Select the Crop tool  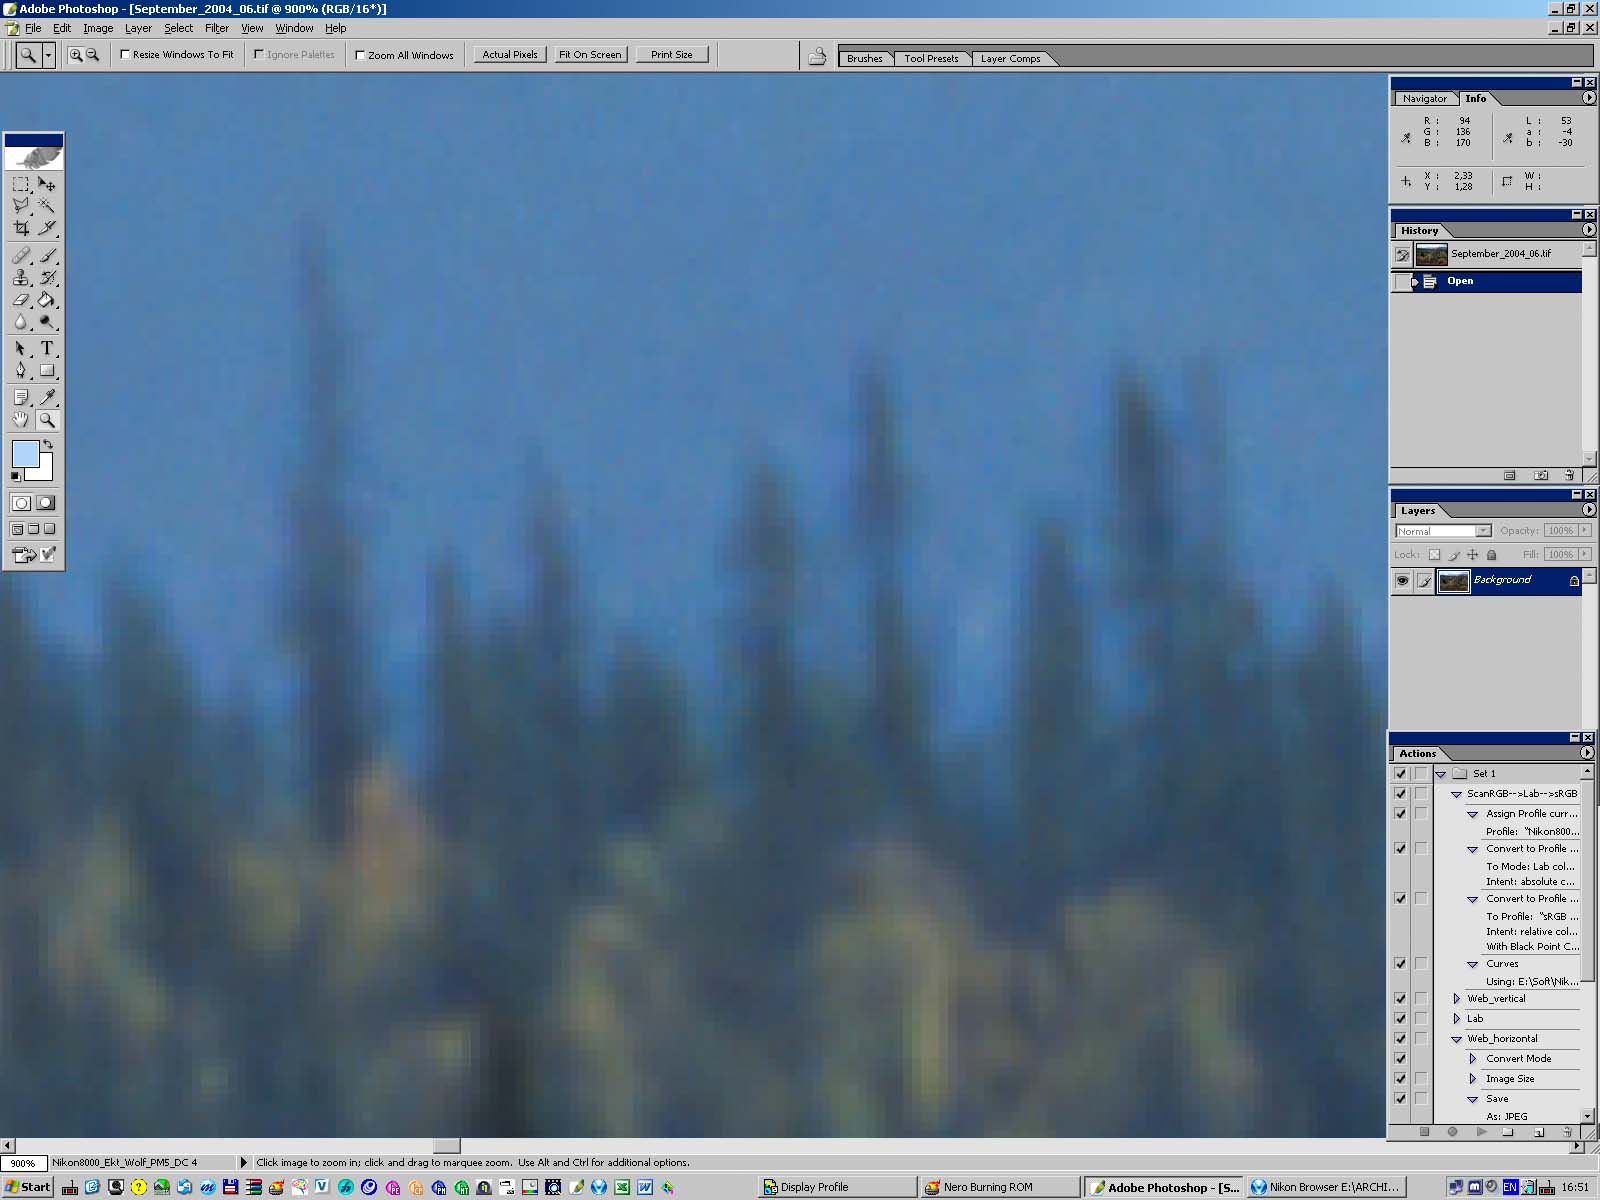21,228
